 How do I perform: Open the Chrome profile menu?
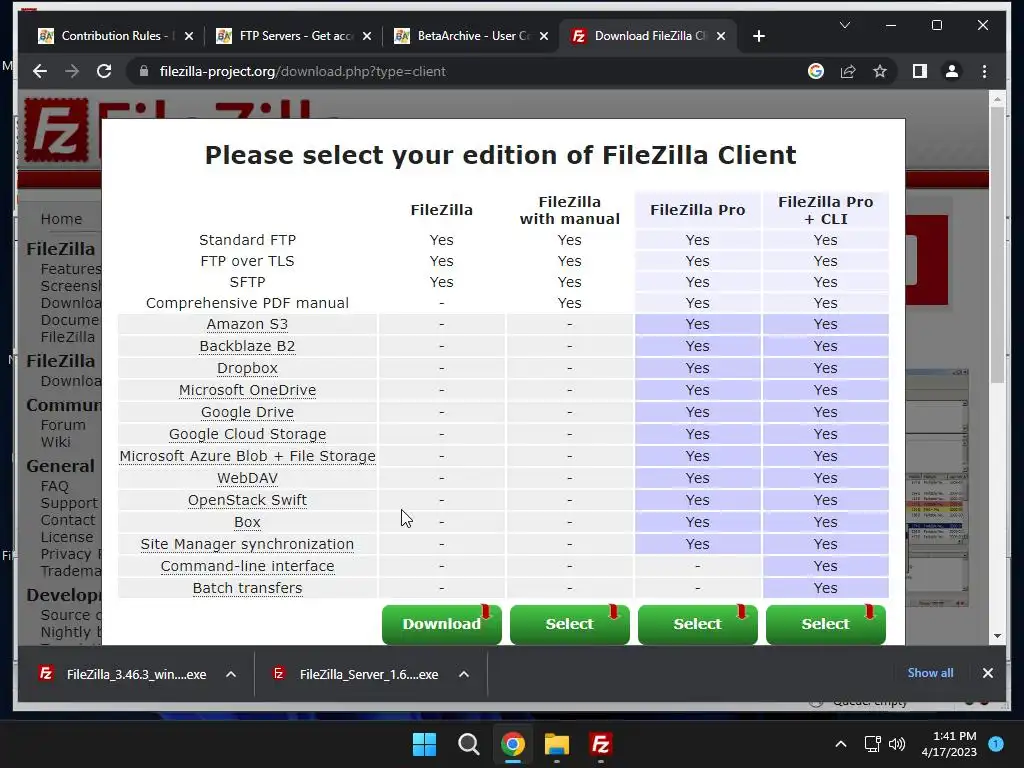[x=952, y=71]
